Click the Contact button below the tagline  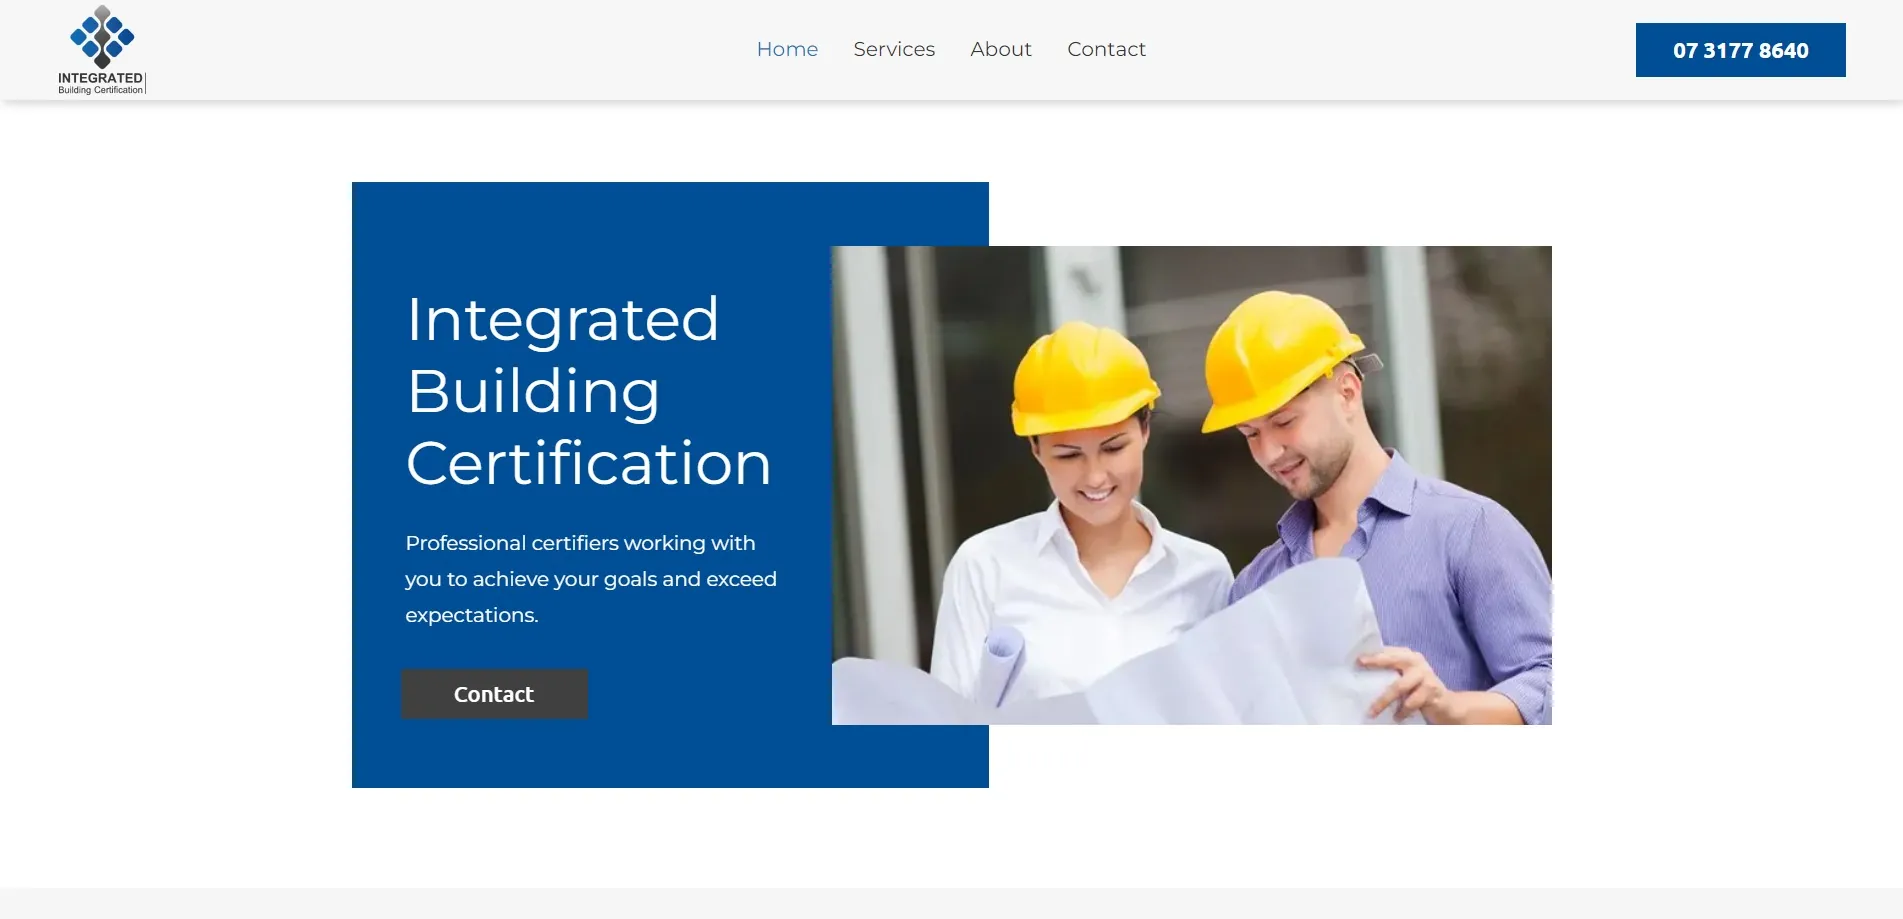pos(494,693)
